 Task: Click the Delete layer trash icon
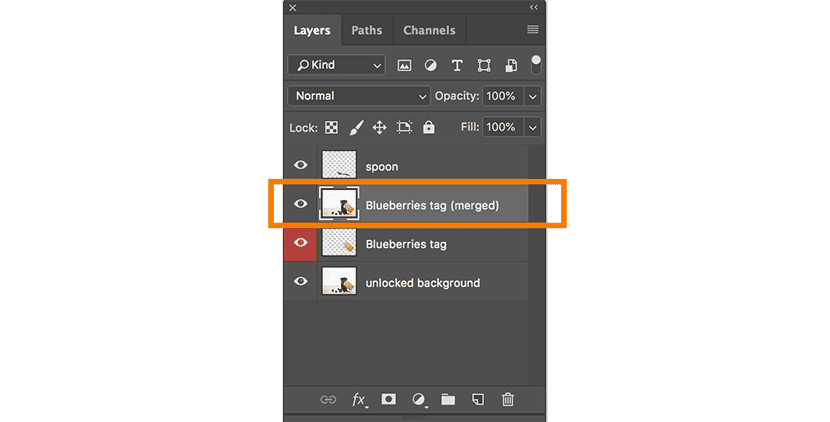pyautogui.click(x=508, y=399)
